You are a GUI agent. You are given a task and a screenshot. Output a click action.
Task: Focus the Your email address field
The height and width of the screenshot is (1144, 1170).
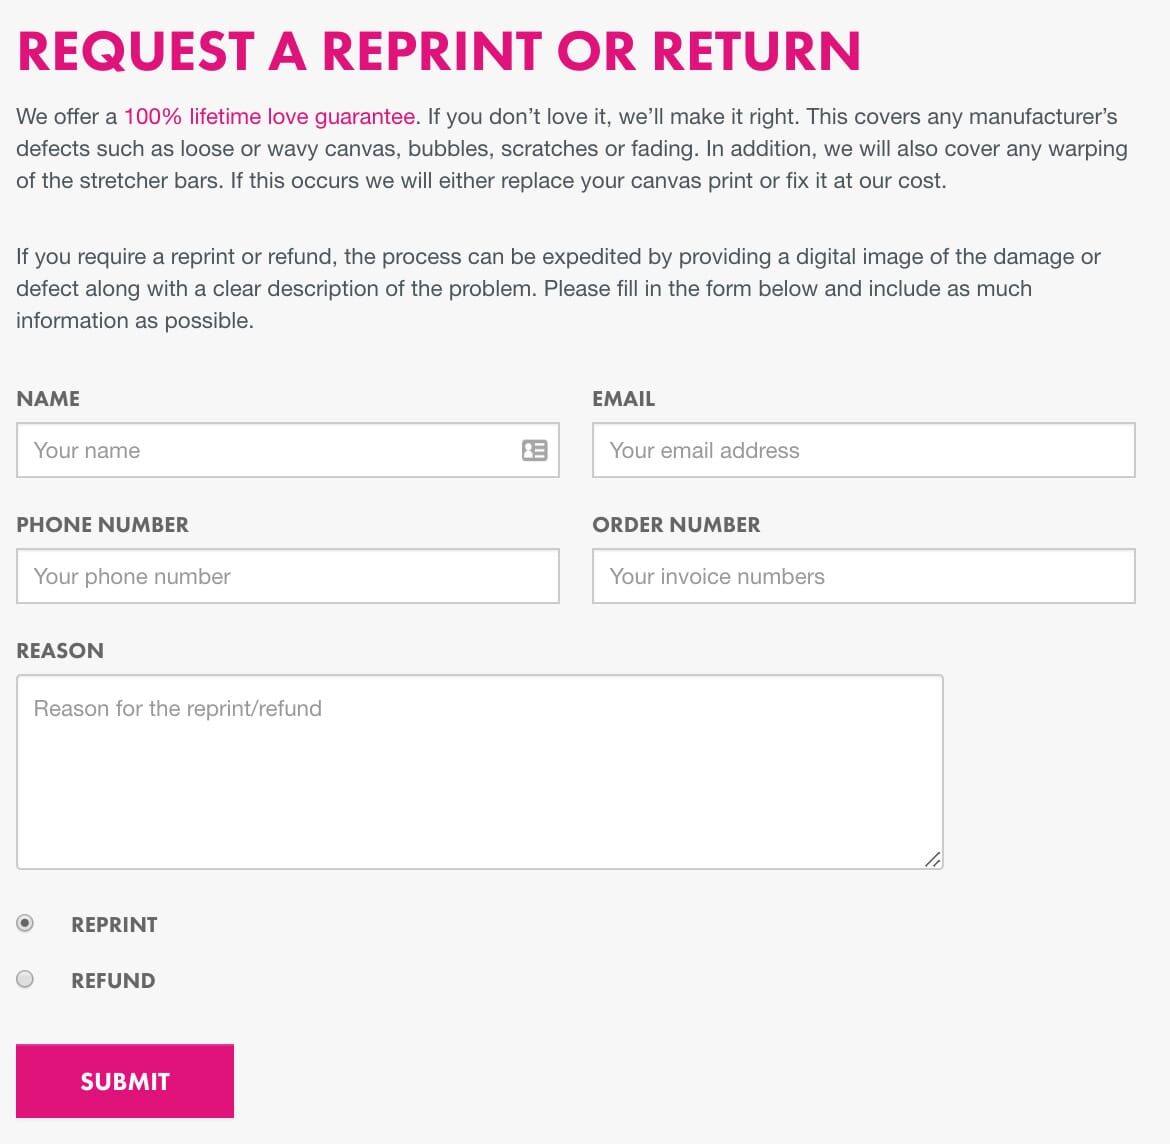coord(864,450)
